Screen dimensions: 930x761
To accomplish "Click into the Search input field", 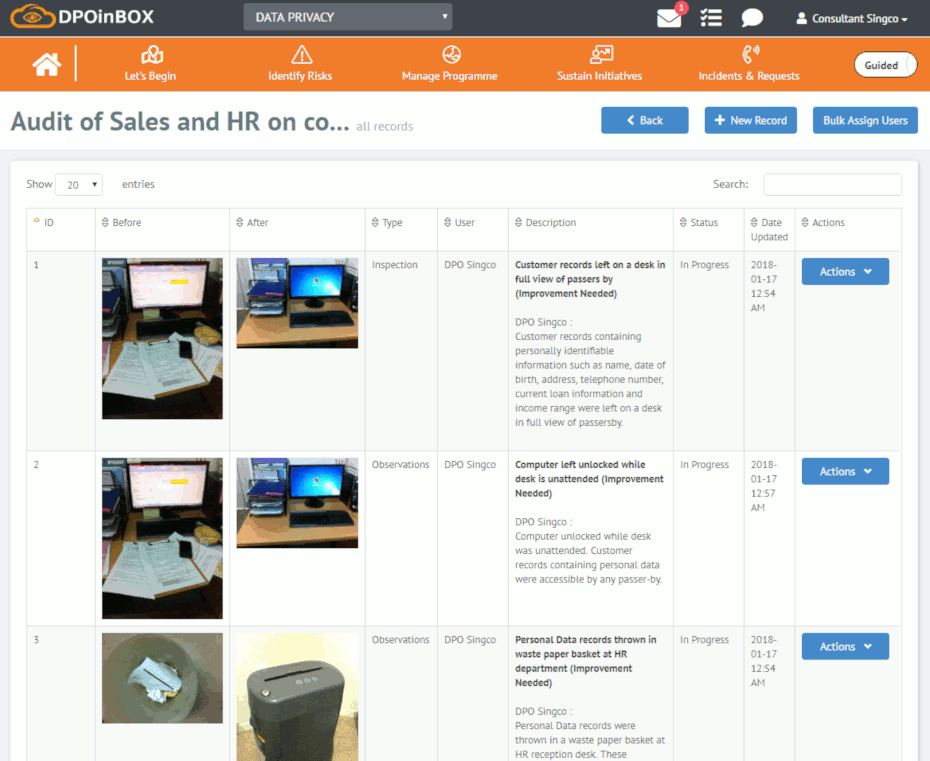I will 832,185.
